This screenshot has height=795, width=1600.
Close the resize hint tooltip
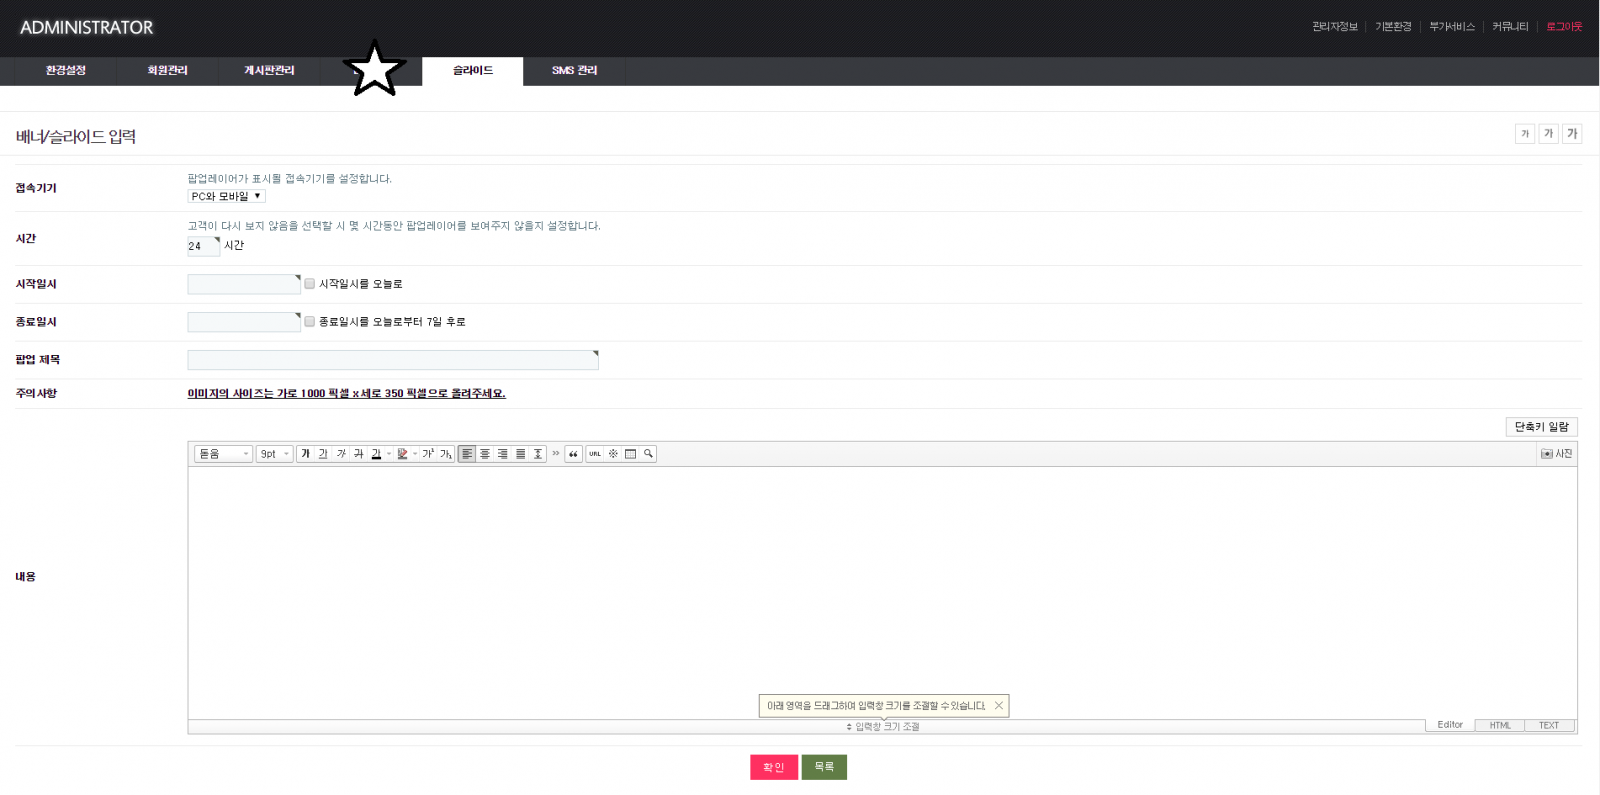[x=998, y=706]
